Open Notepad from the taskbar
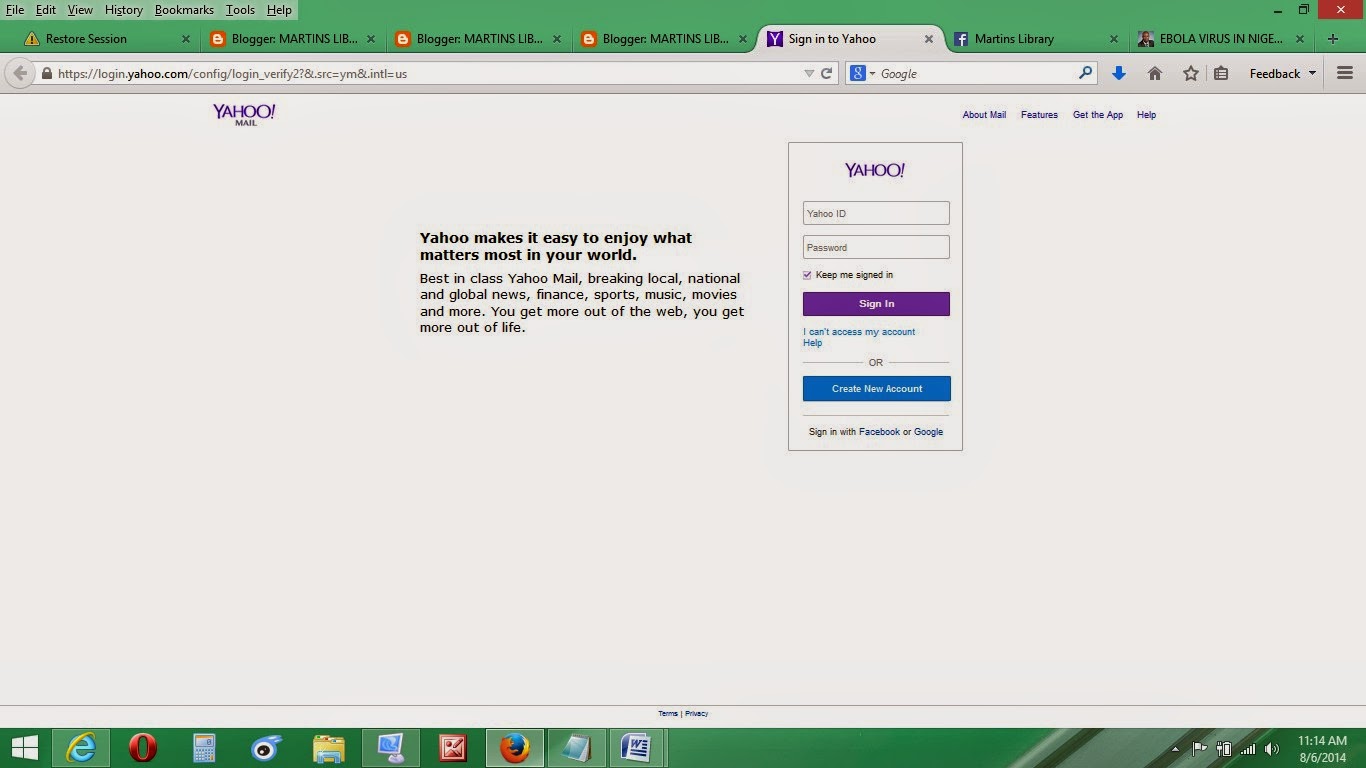 point(577,748)
